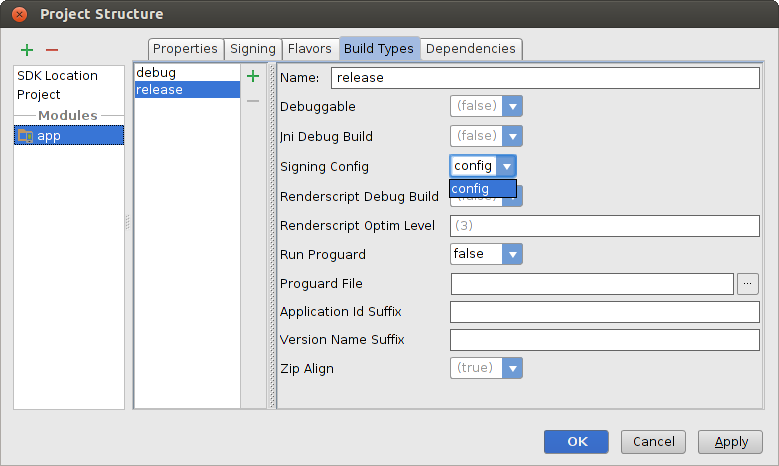
Task: Select the app module in sidebar
Action: coord(68,135)
